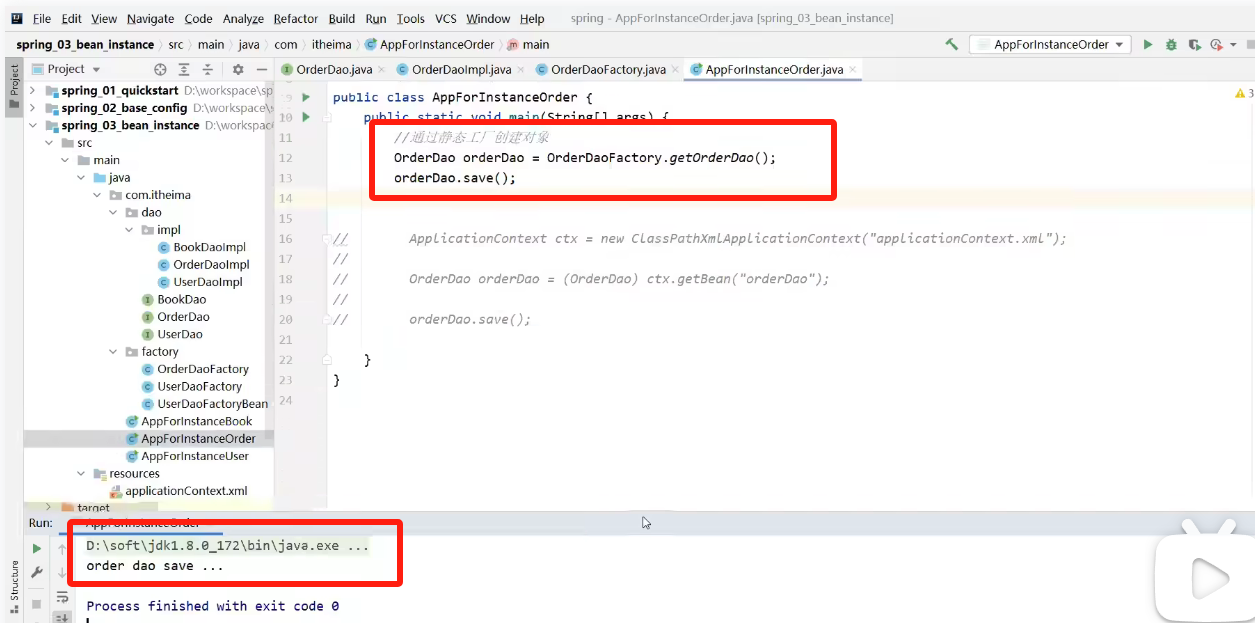The image size is (1255, 623).
Task: Collapse the impl package
Action: coord(129,229)
